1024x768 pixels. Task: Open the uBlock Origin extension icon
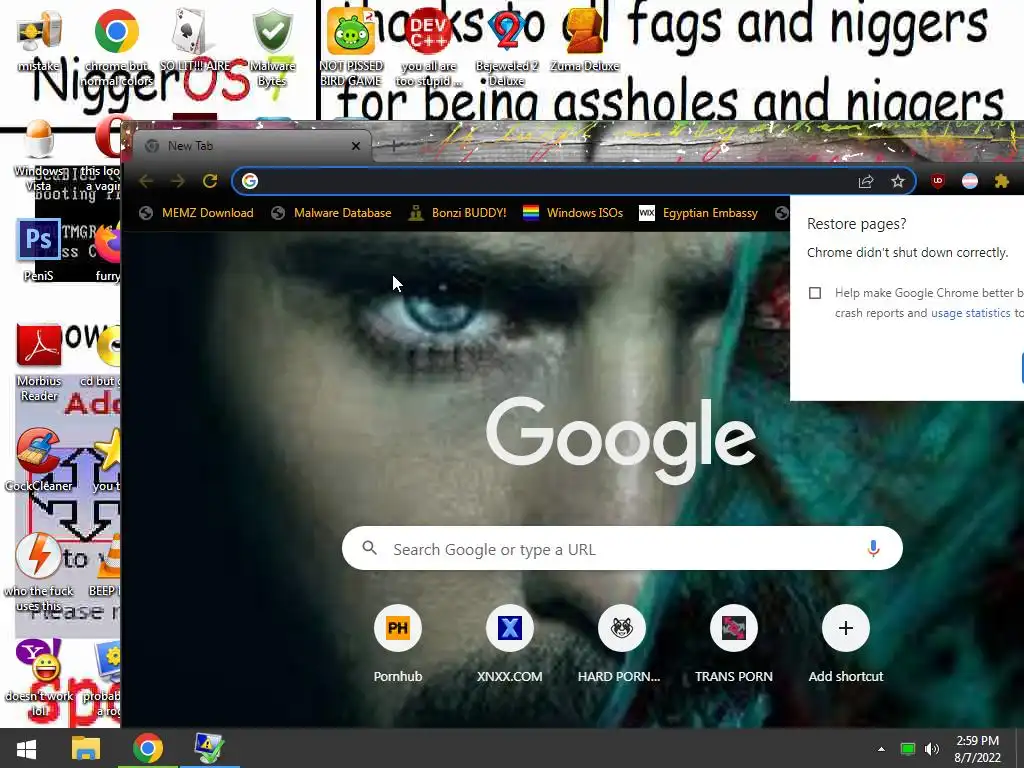(x=938, y=181)
